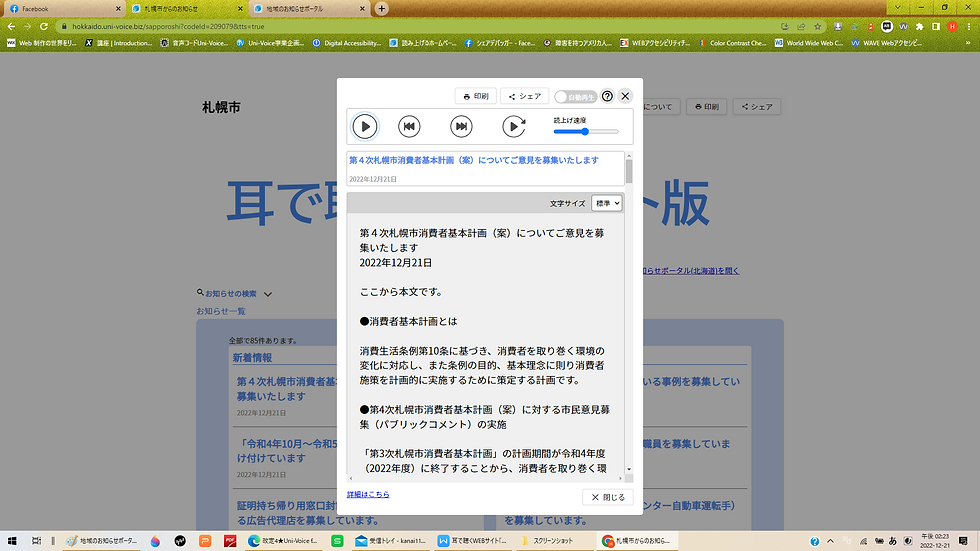
Task: Switch to the 札幌市からのお知らせ tab
Action: pos(186,9)
